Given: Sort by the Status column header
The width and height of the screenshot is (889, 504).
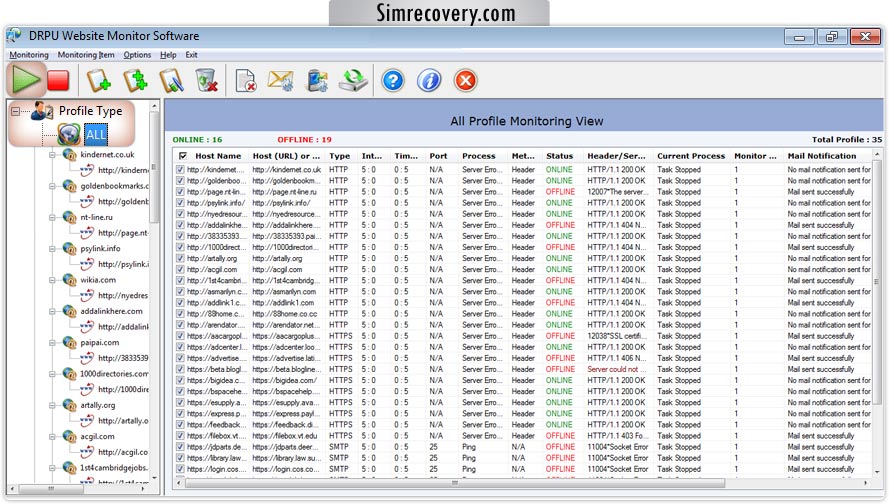Looking at the screenshot, I should point(560,156).
